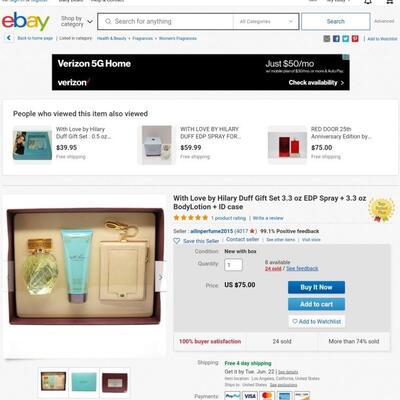Share listing via email icon
The image size is (400, 400).
[x=327, y=39]
